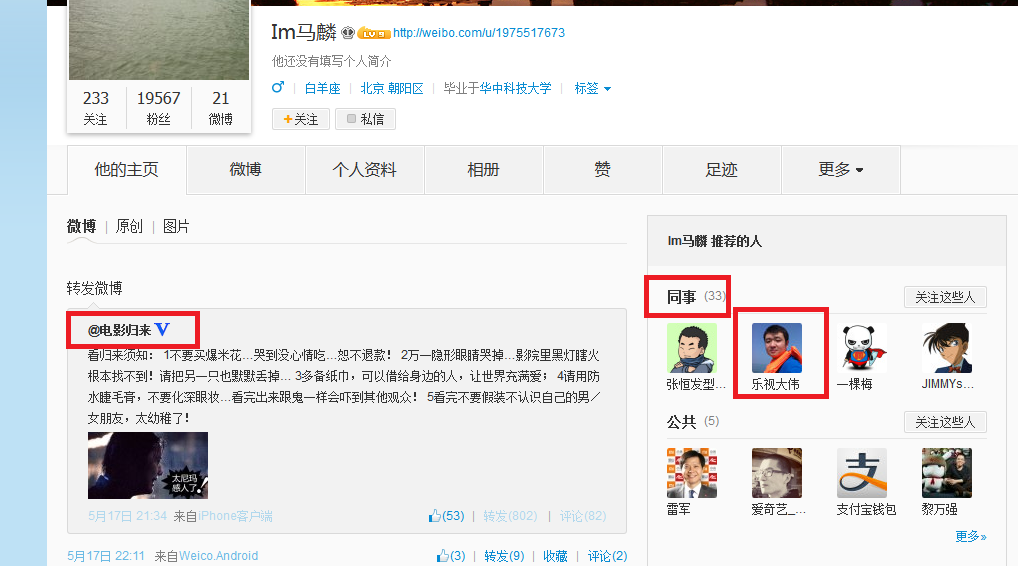This screenshot has width=1018, height=566.
Task: Open the weibo.com/u/1975517673 link
Action: click(x=479, y=32)
